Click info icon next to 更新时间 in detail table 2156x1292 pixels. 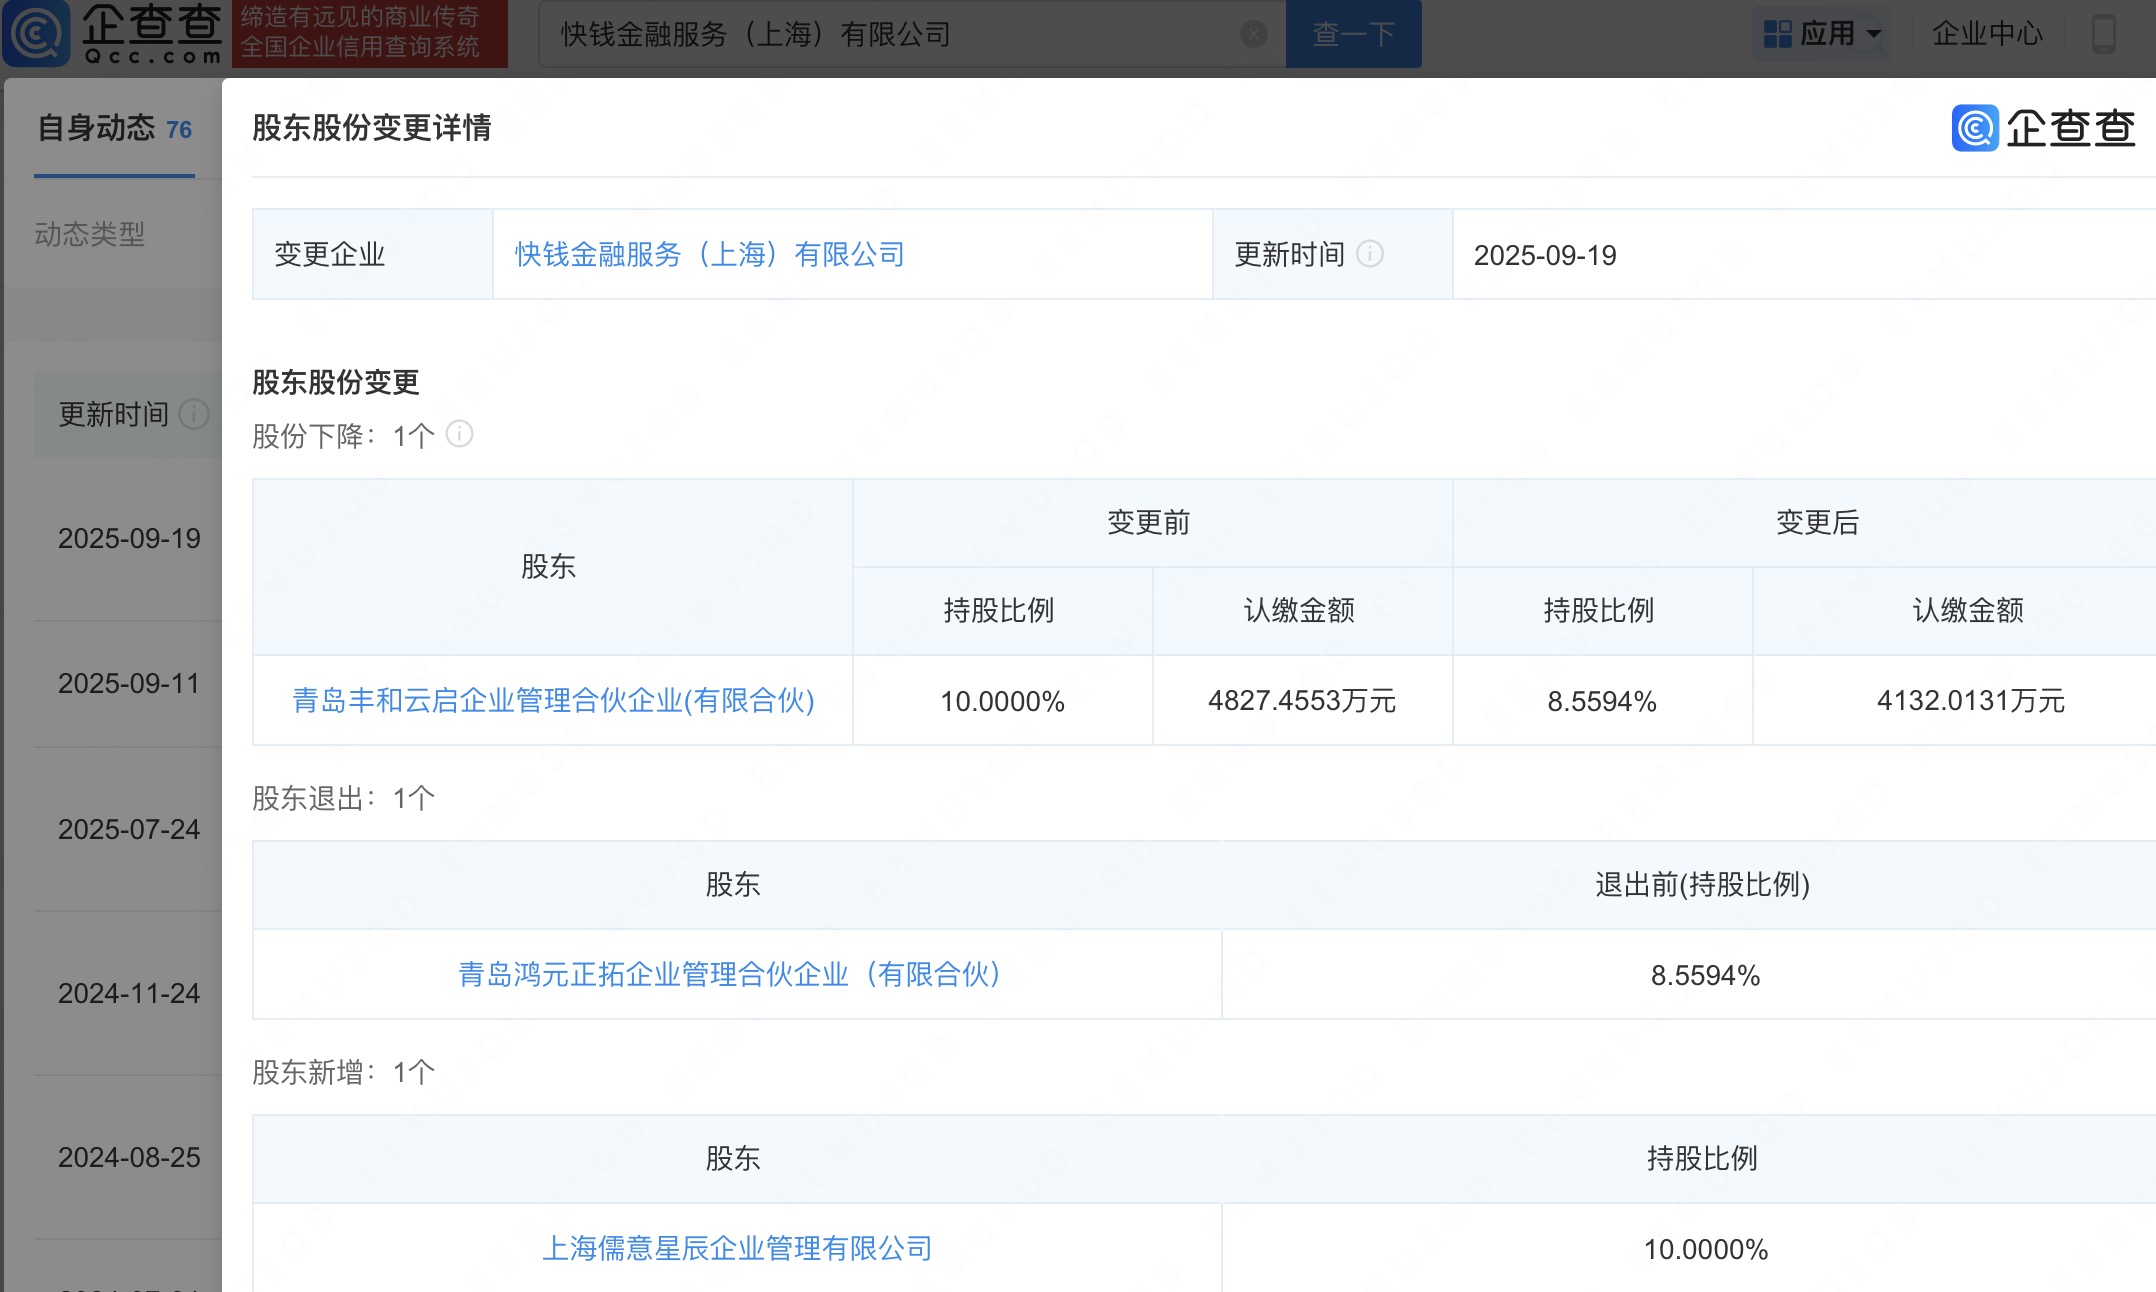(1370, 254)
